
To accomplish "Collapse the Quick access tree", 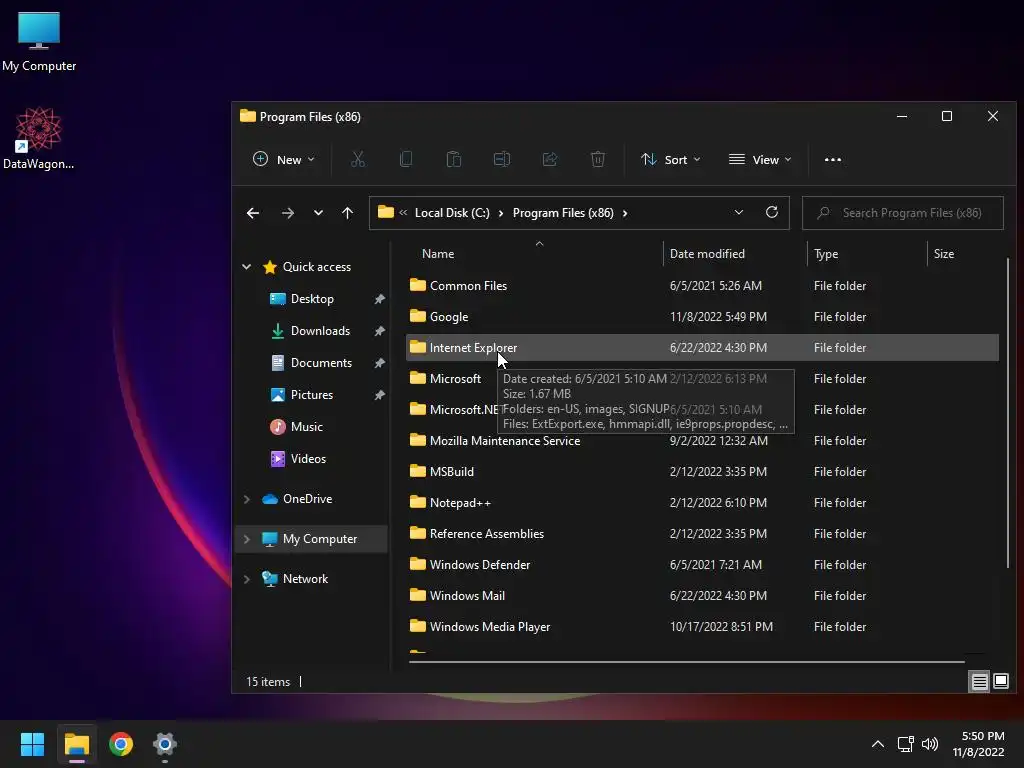I will tap(247, 266).
